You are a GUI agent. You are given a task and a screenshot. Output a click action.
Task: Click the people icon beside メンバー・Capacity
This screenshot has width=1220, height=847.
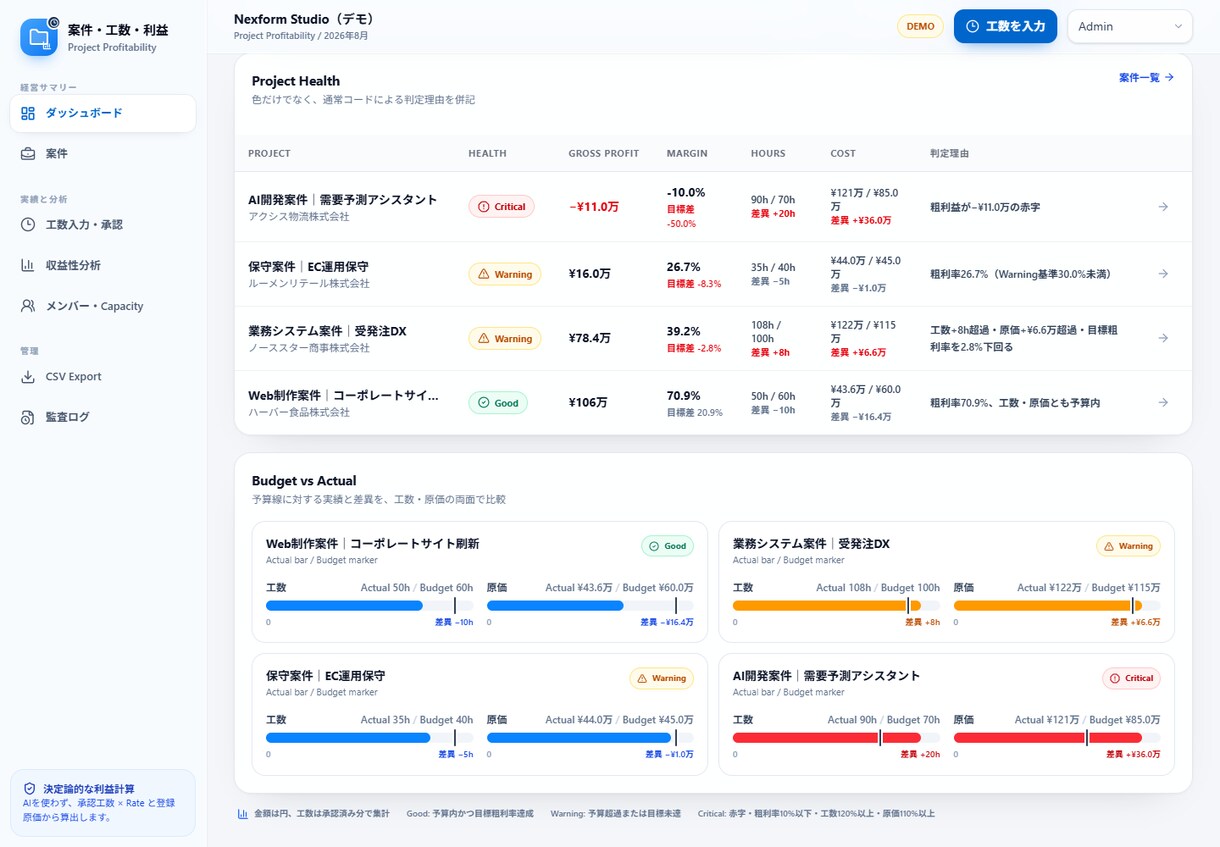(x=28, y=306)
